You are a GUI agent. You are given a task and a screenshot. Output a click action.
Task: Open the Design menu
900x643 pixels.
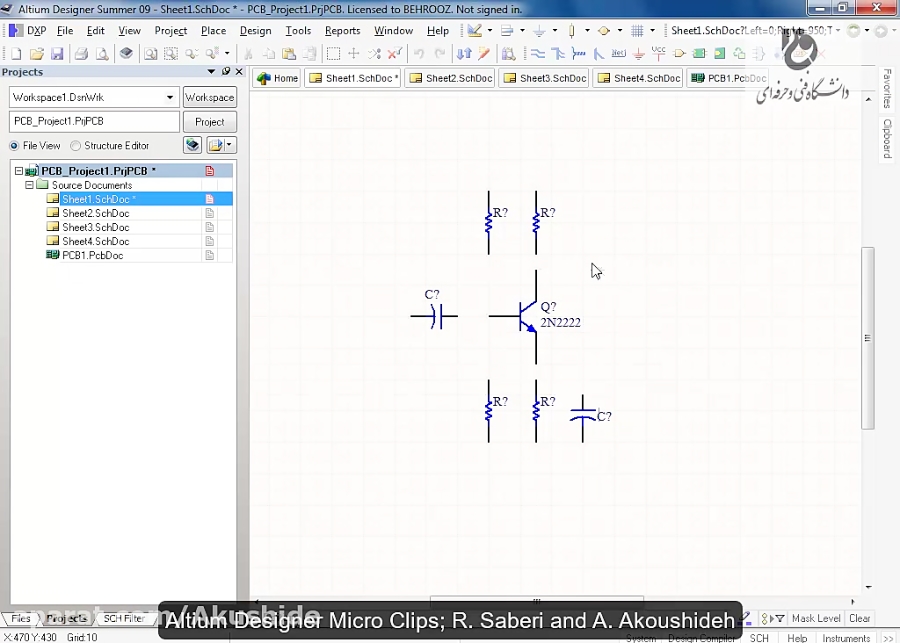pos(255,30)
